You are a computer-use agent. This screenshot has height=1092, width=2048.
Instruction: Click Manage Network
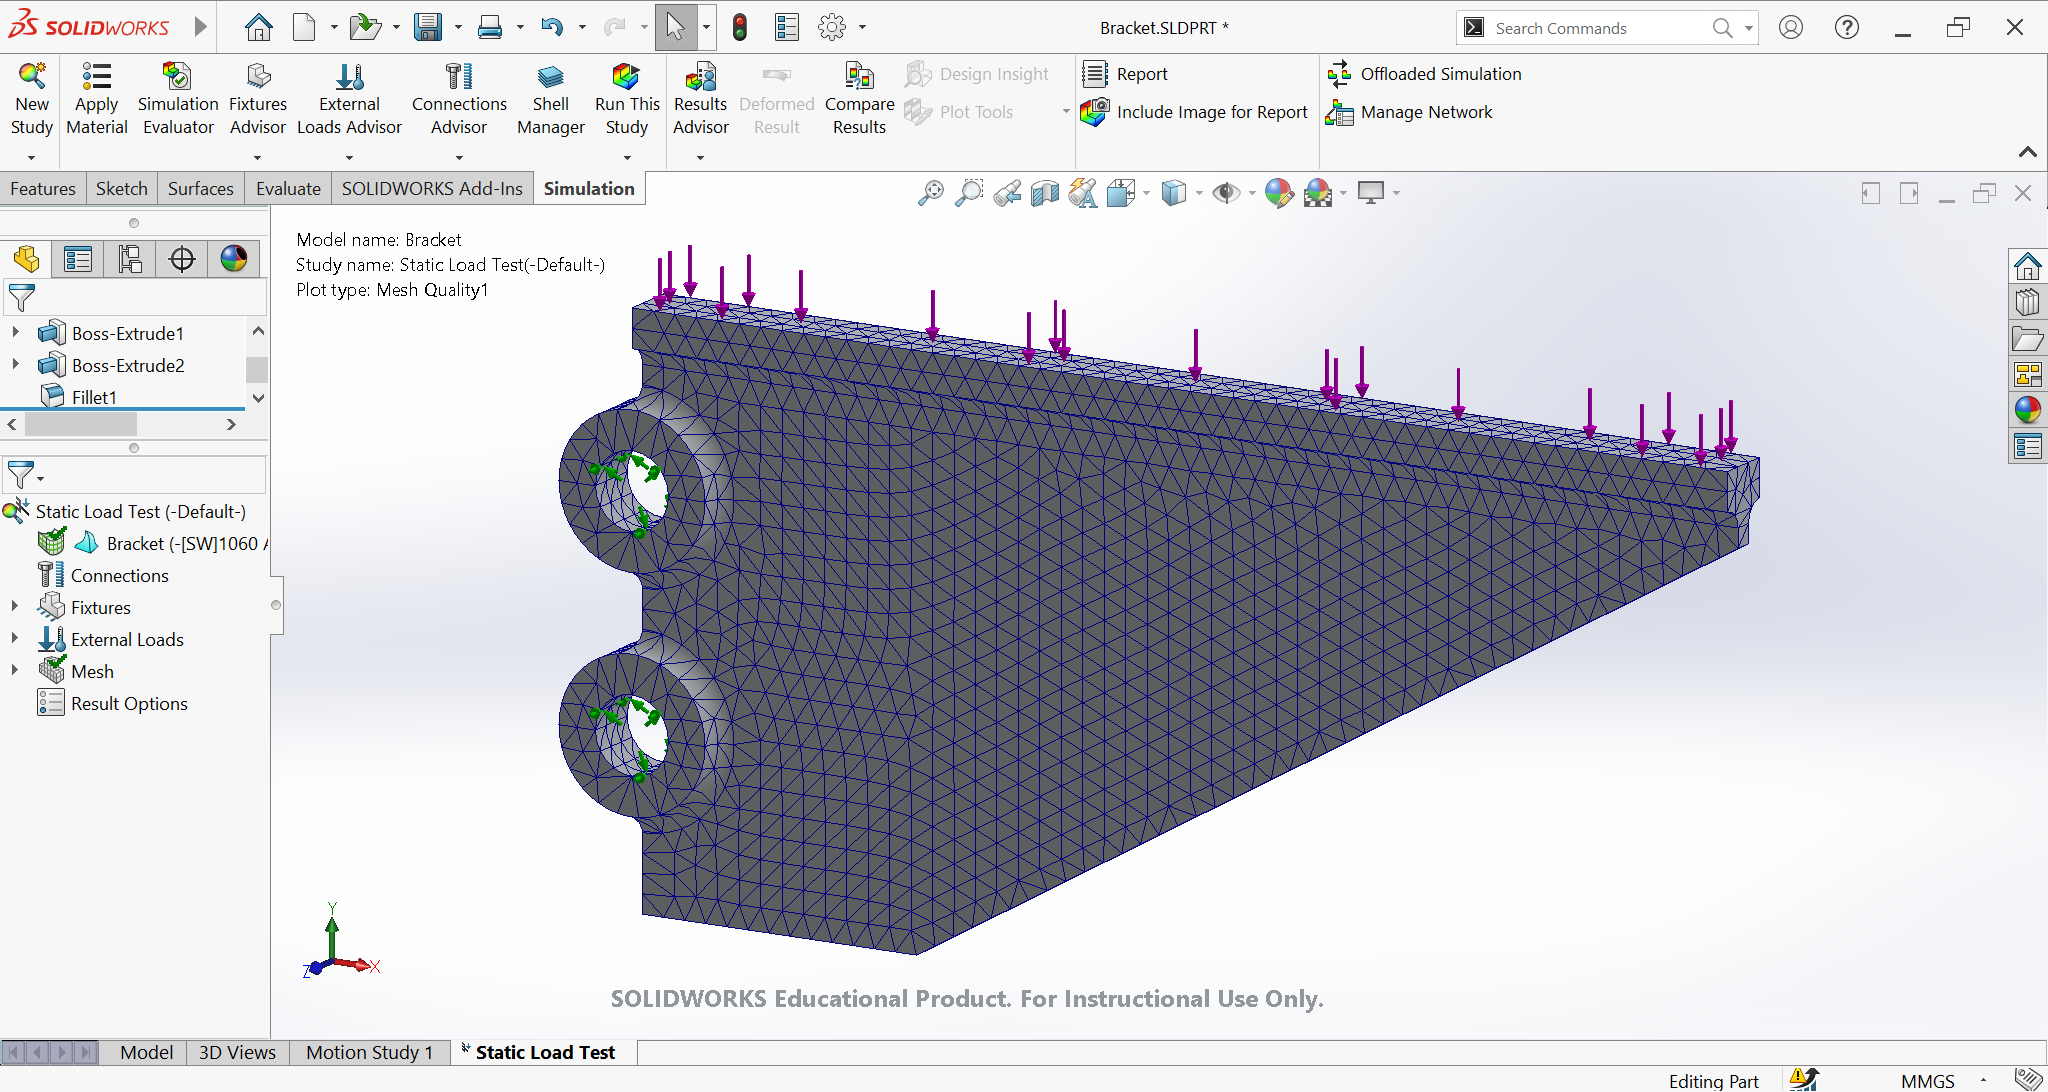[1409, 112]
